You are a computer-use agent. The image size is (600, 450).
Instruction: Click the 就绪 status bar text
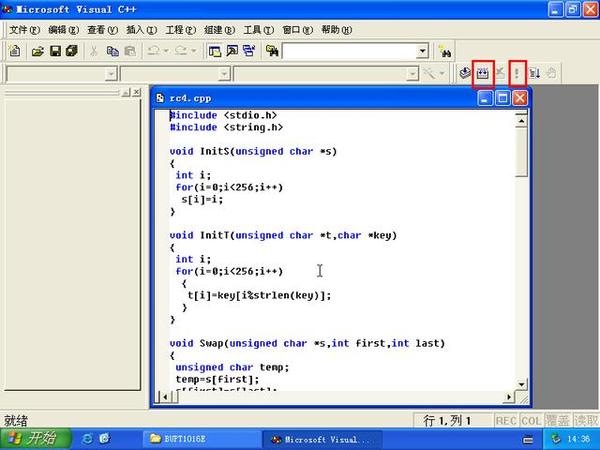[x=16, y=421]
